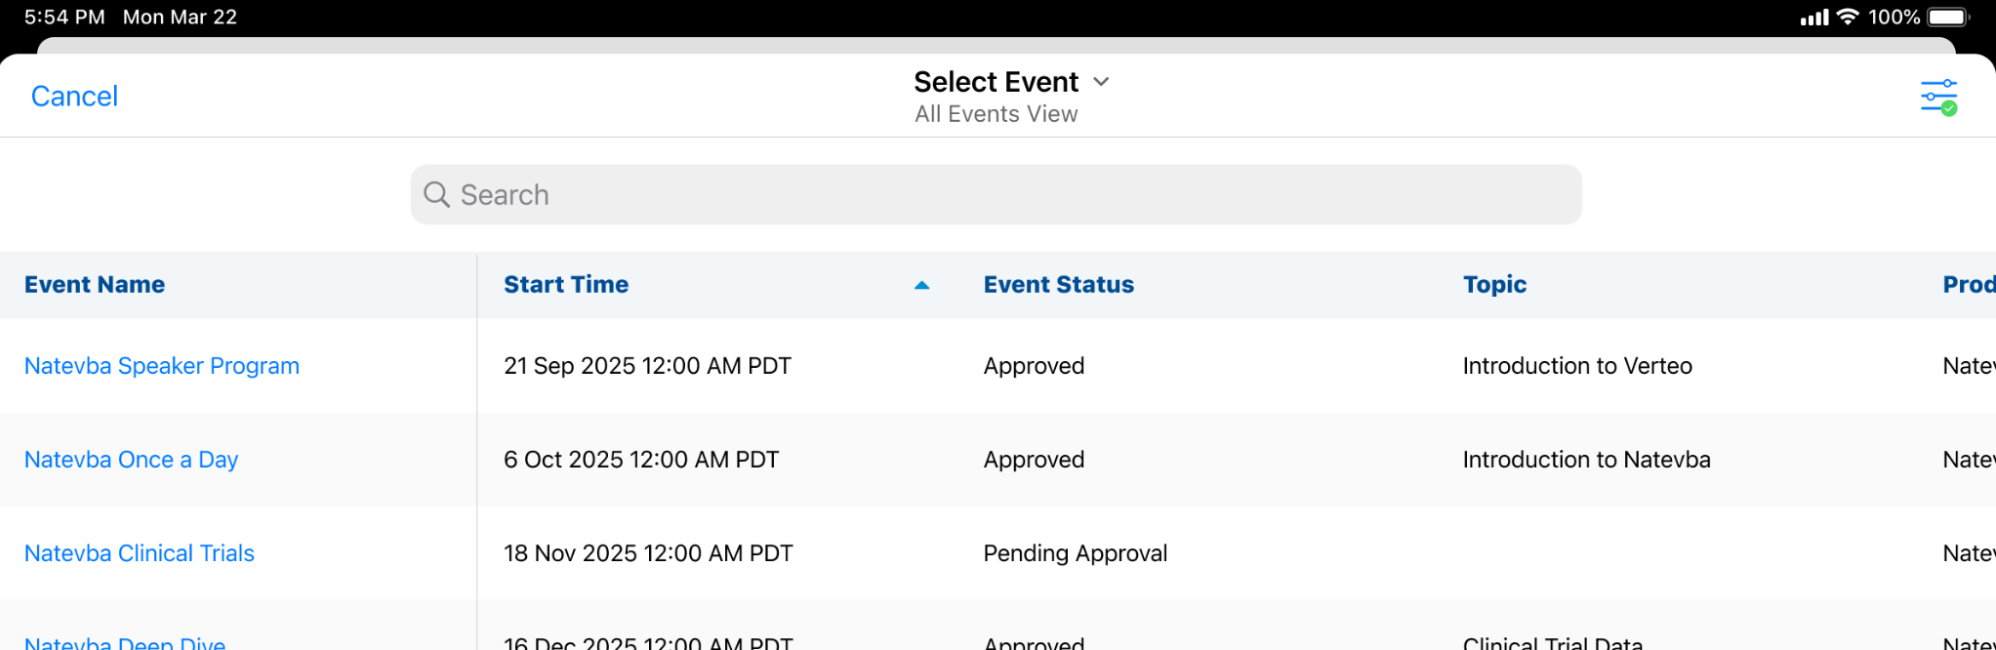
Task: Tap the battery status icon
Action: point(1948,17)
